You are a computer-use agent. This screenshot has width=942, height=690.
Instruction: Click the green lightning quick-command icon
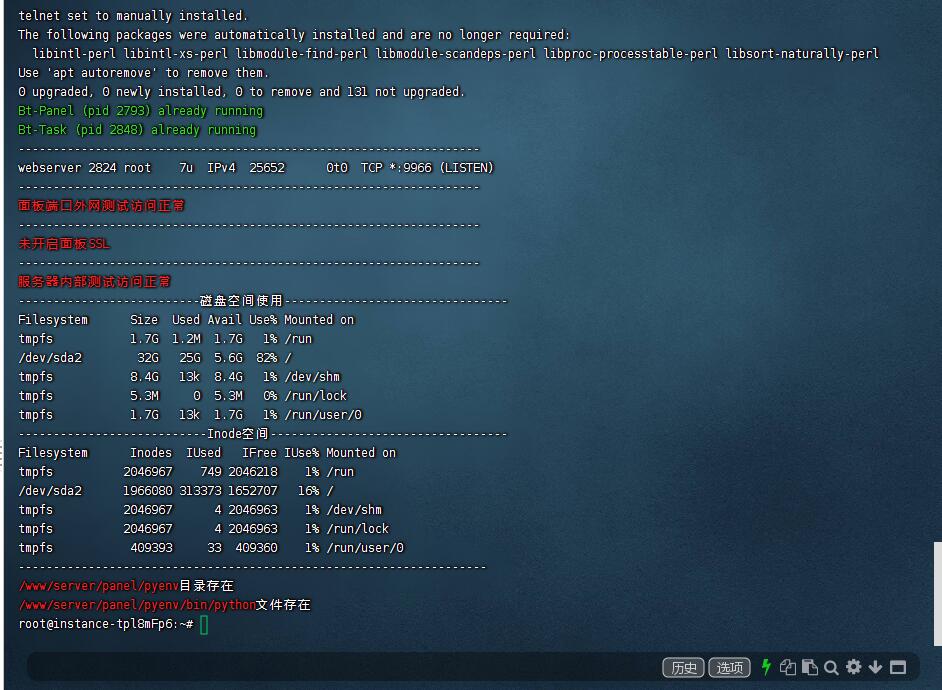click(x=766, y=667)
